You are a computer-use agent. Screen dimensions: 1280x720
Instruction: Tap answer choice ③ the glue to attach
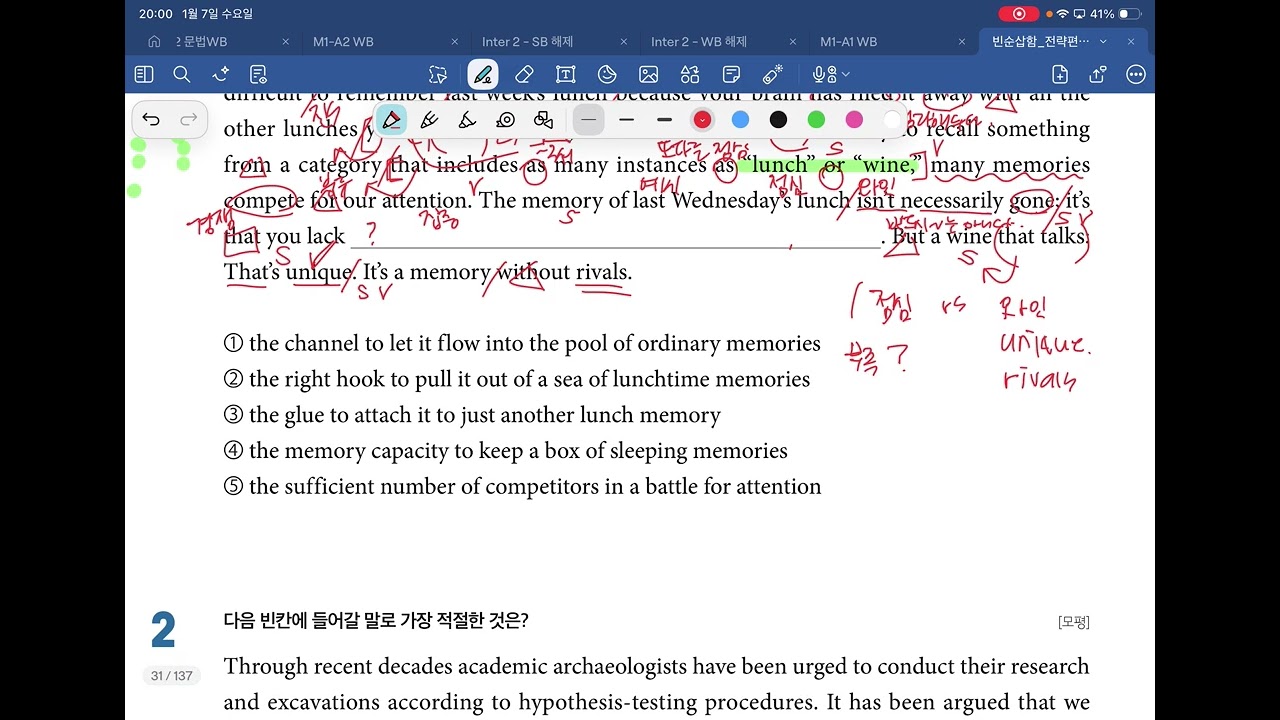pos(472,415)
